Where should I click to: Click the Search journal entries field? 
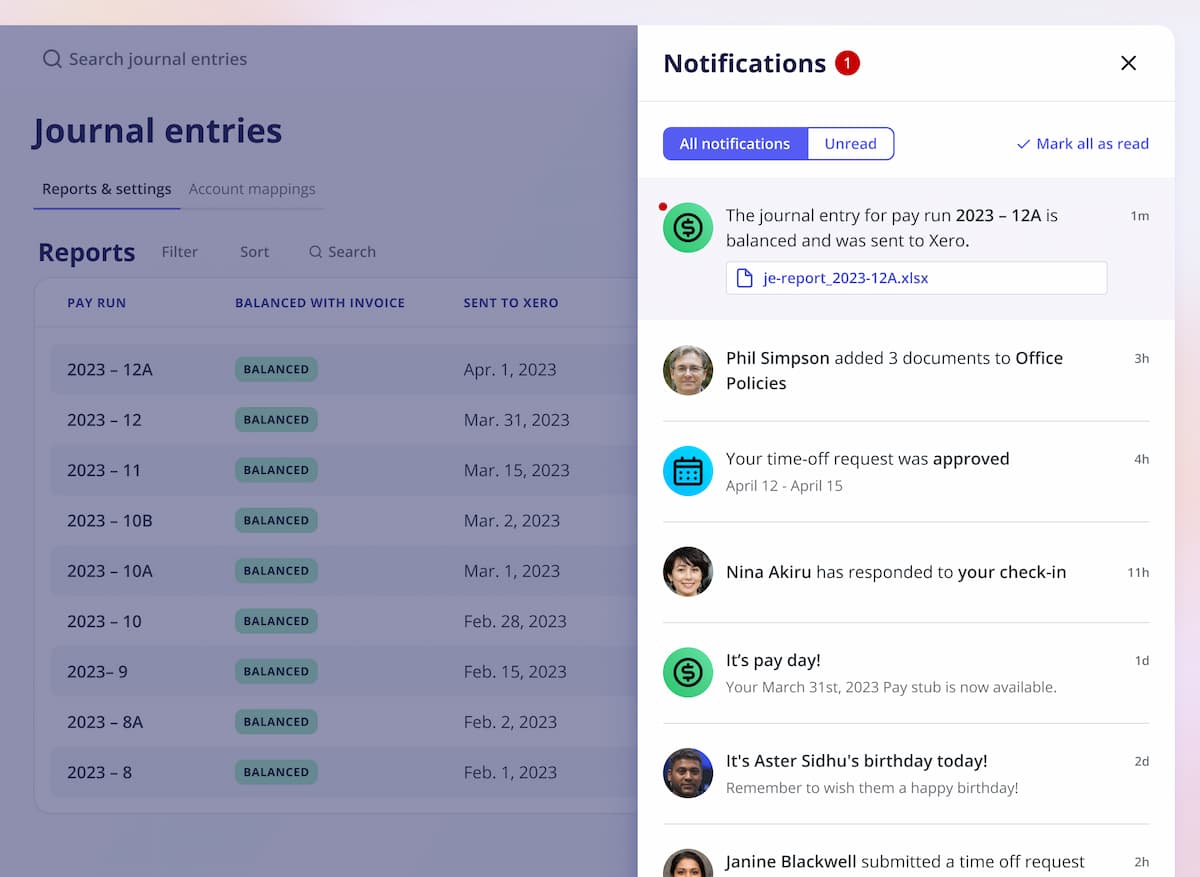tap(158, 59)
